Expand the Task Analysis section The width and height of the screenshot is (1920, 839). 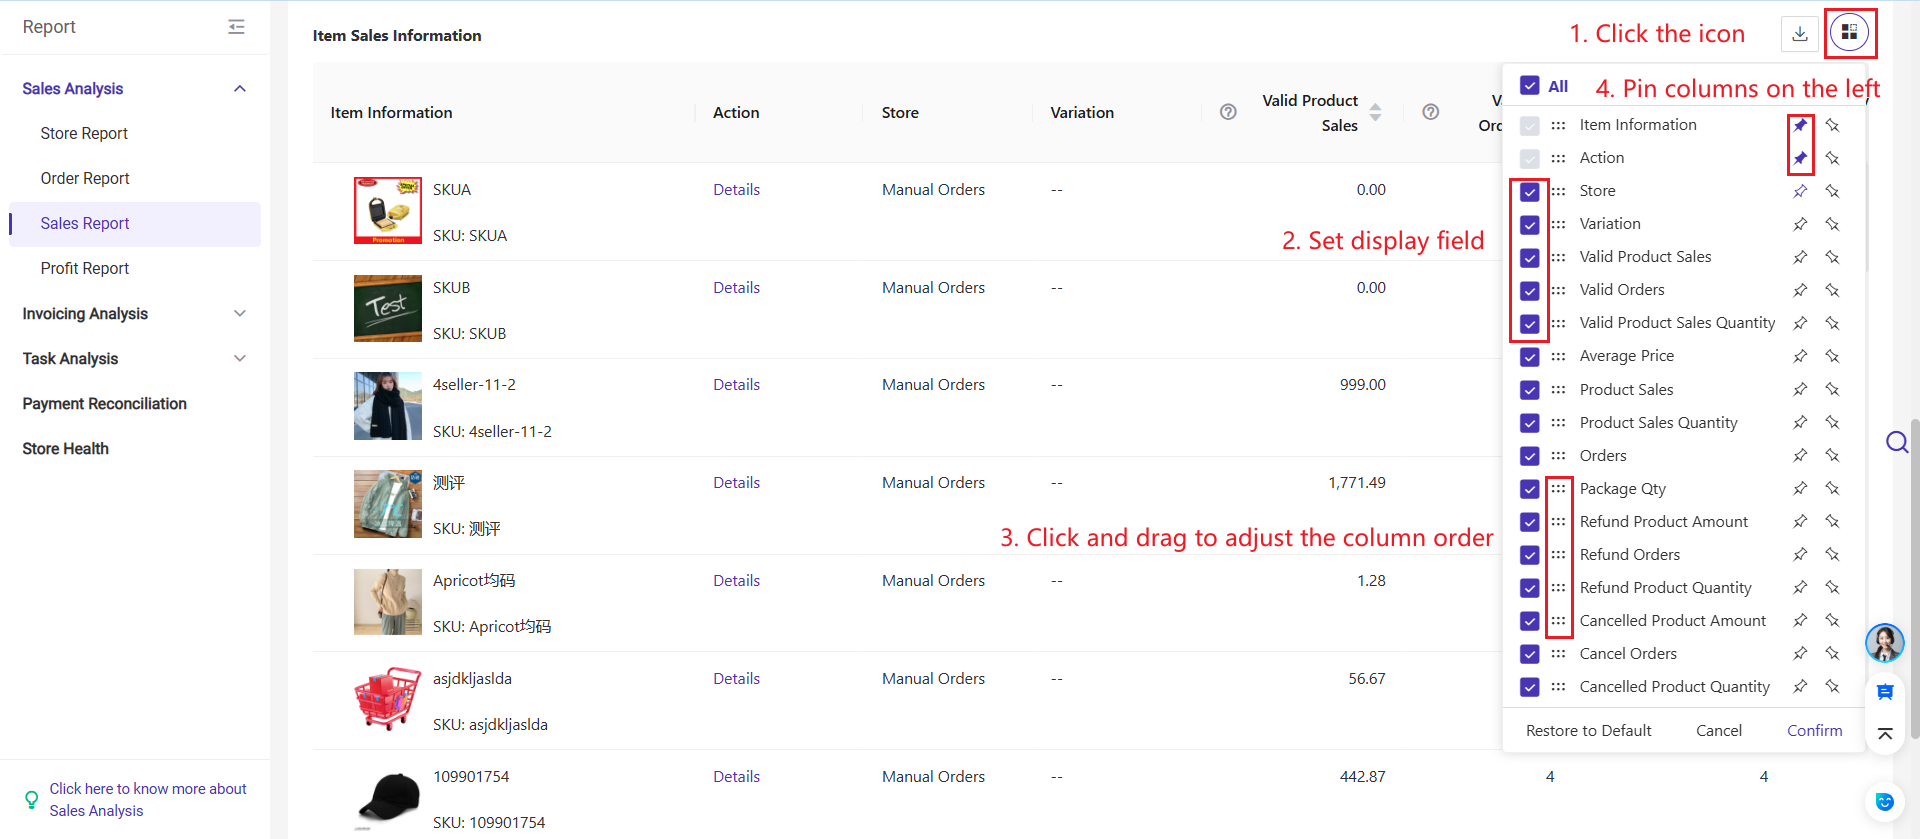point(240,359)
